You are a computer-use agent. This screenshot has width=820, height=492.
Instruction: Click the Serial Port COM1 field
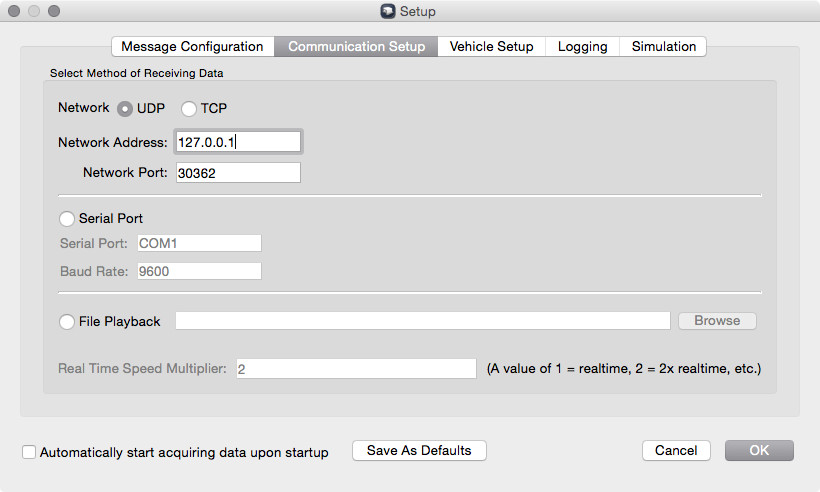click(198, 243)
